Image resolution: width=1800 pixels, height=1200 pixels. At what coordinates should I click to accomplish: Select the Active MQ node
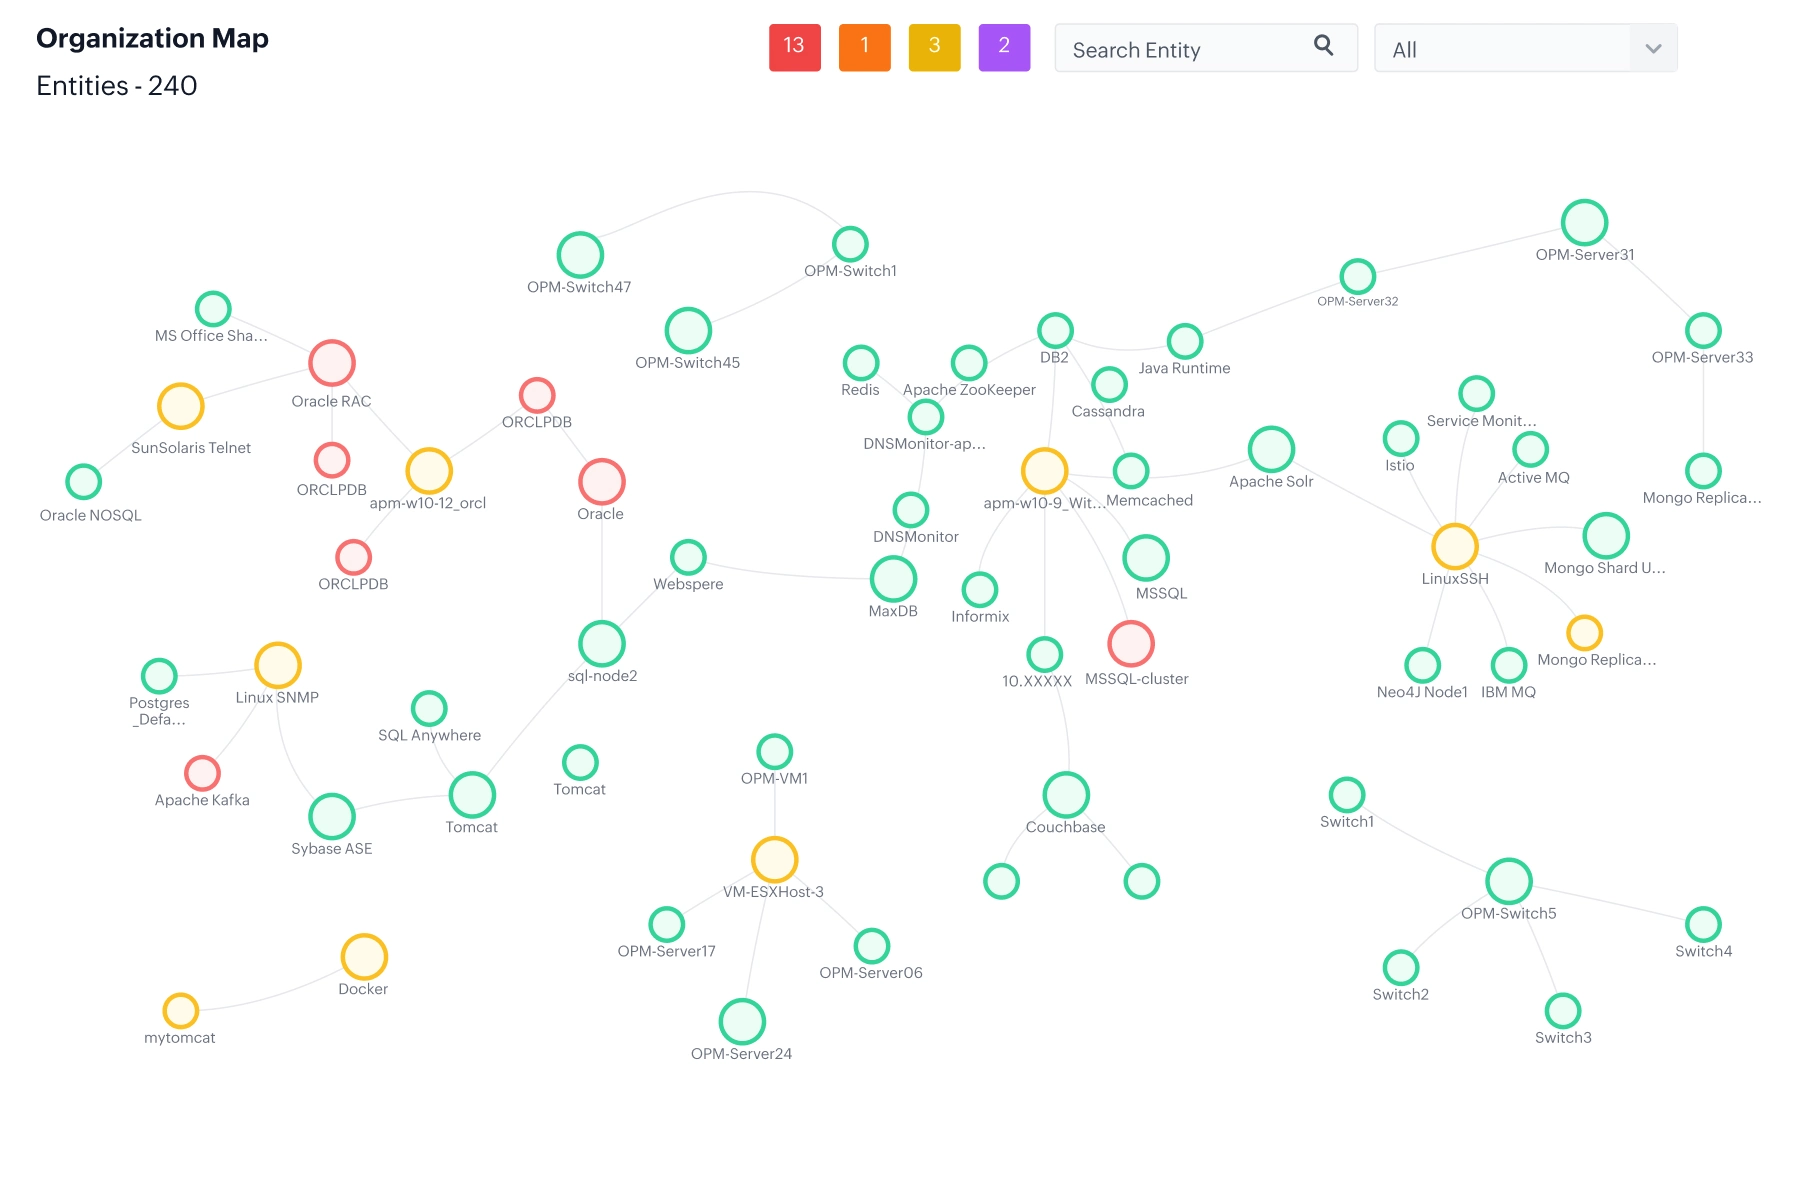(1531, 449)
